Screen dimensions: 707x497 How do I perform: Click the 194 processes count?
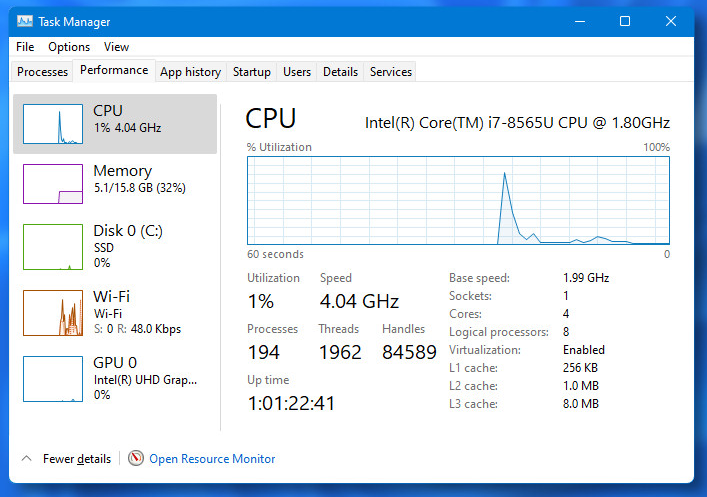tap(264, 352)
